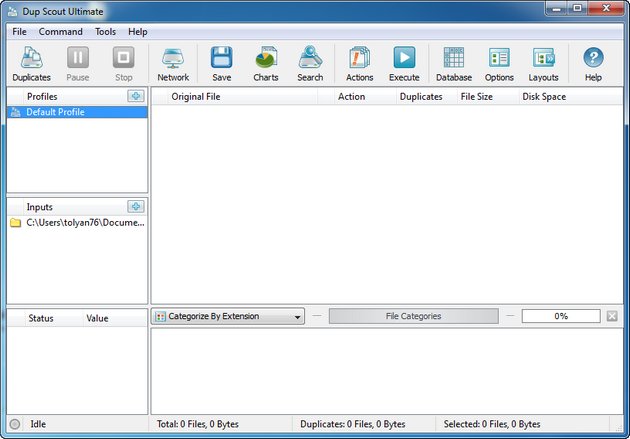Open the Charts view
The height and width of the screenshot is (439, 630).
[265, 63]
